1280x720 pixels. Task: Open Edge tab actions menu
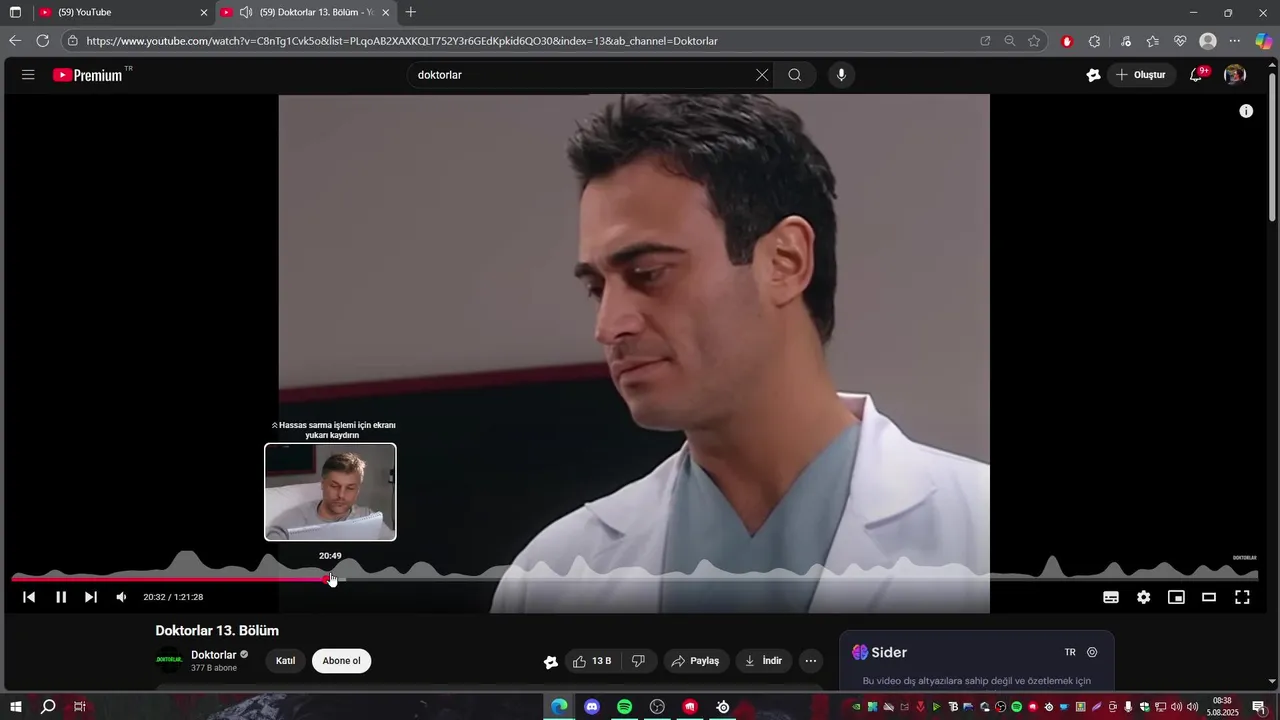tap(15, 12)
